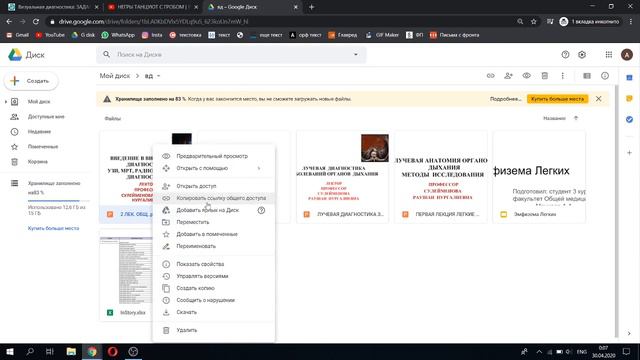
Task: Choose Показать свойства in the context menu
Action: 213,264
